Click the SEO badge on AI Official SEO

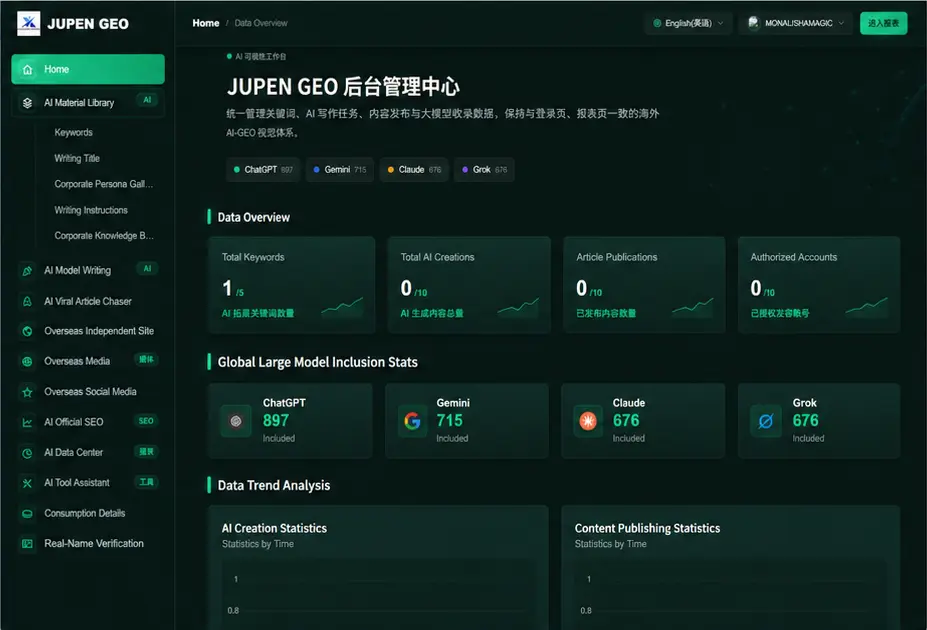pyautogui.click(x=146, y=421)
